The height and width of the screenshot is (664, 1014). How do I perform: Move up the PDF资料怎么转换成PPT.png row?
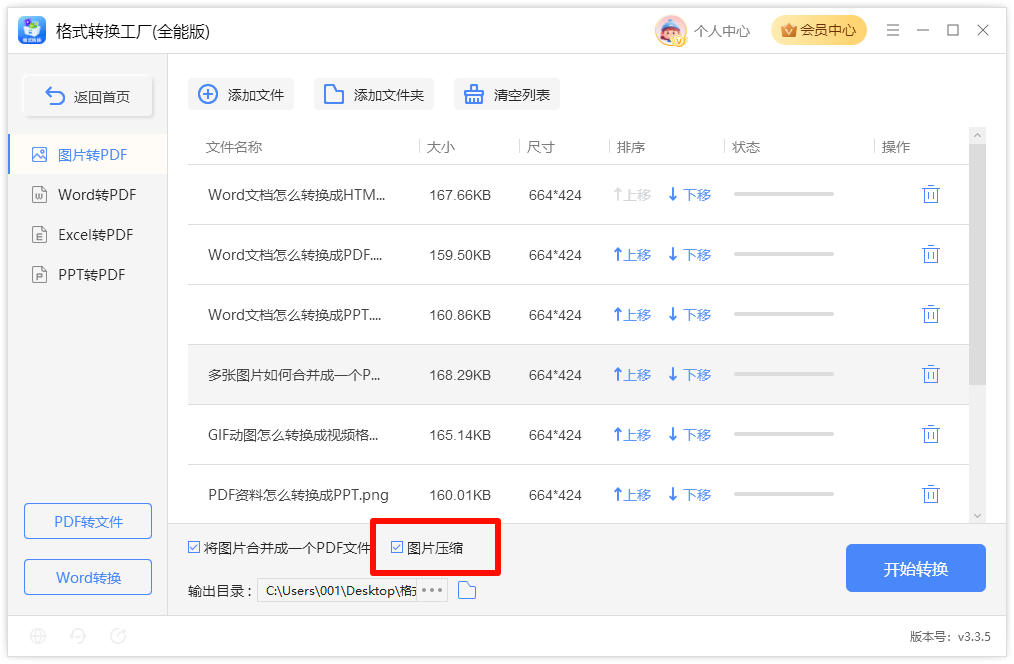(632, 495)
